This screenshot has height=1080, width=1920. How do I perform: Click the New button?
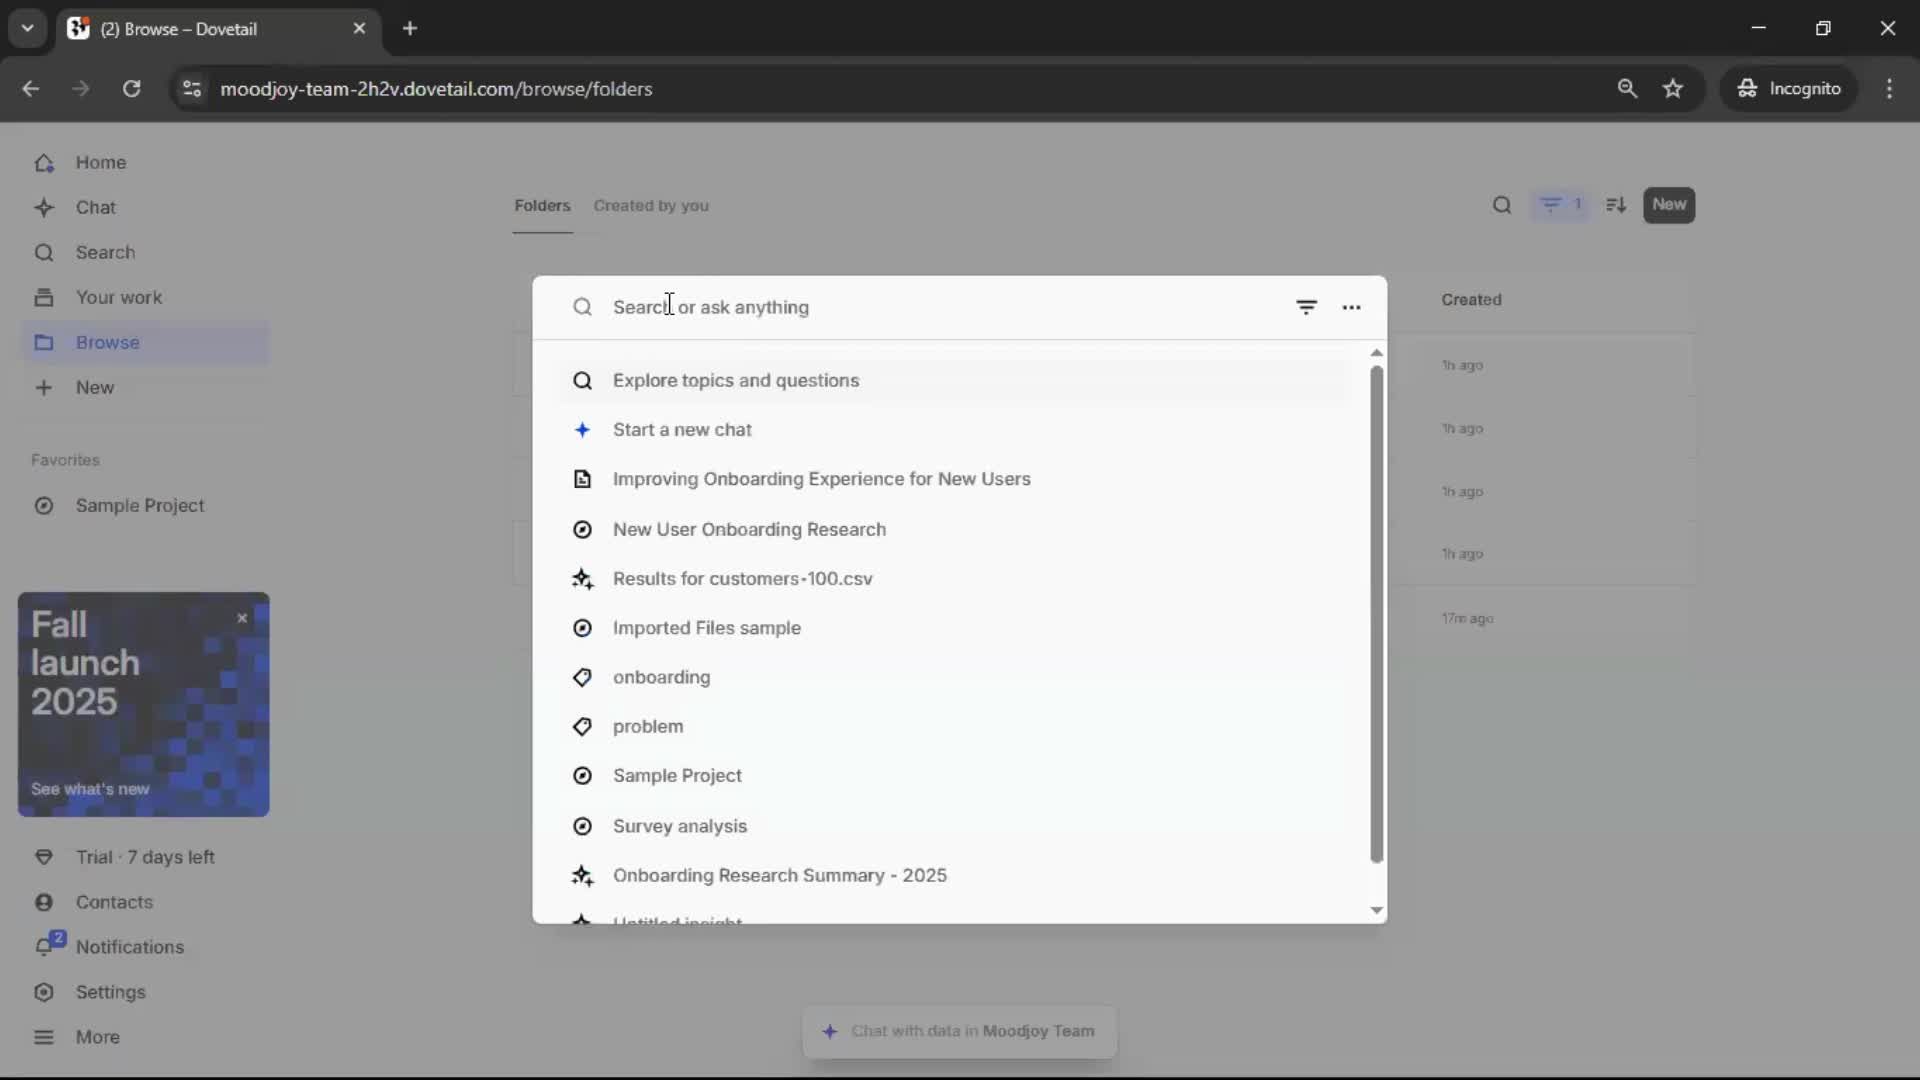click(x=1669, y=205)
